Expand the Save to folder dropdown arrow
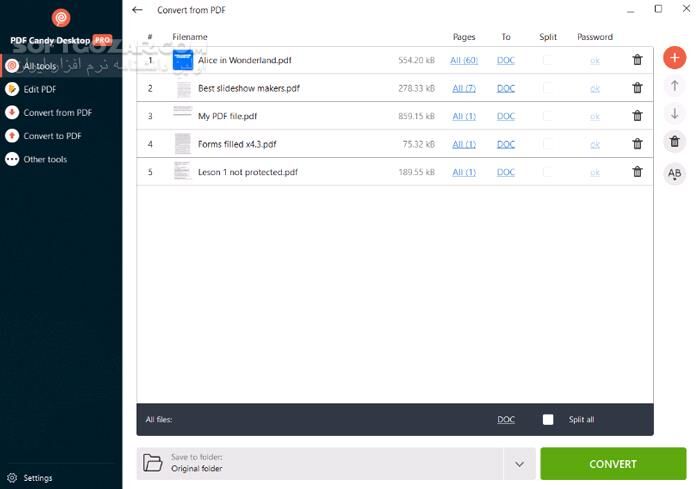The width and height of the screenshot is (700, 489). [519, 463]
